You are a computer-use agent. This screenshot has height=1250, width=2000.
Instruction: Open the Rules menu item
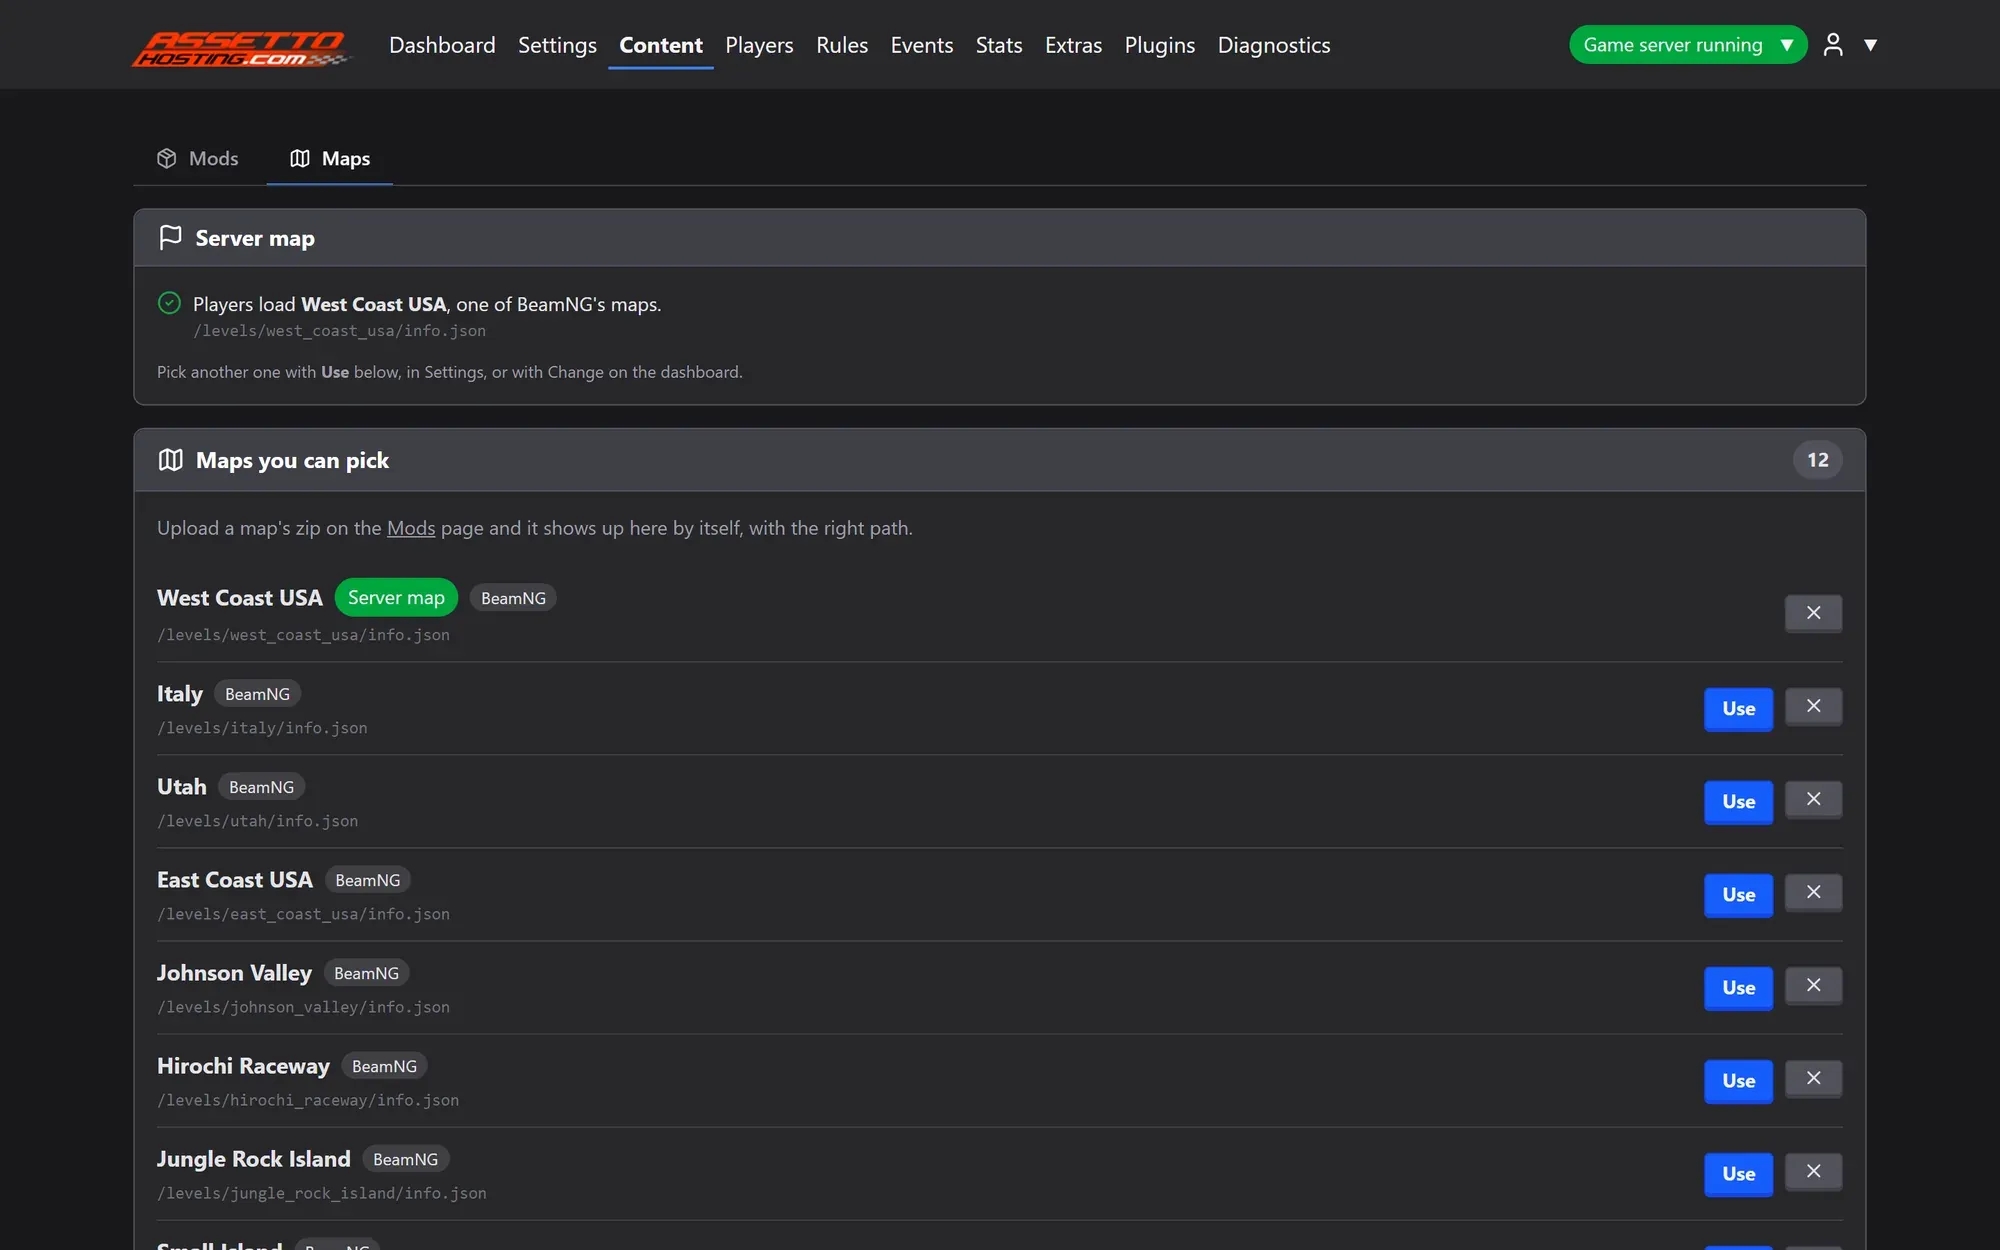pos(842,45)
